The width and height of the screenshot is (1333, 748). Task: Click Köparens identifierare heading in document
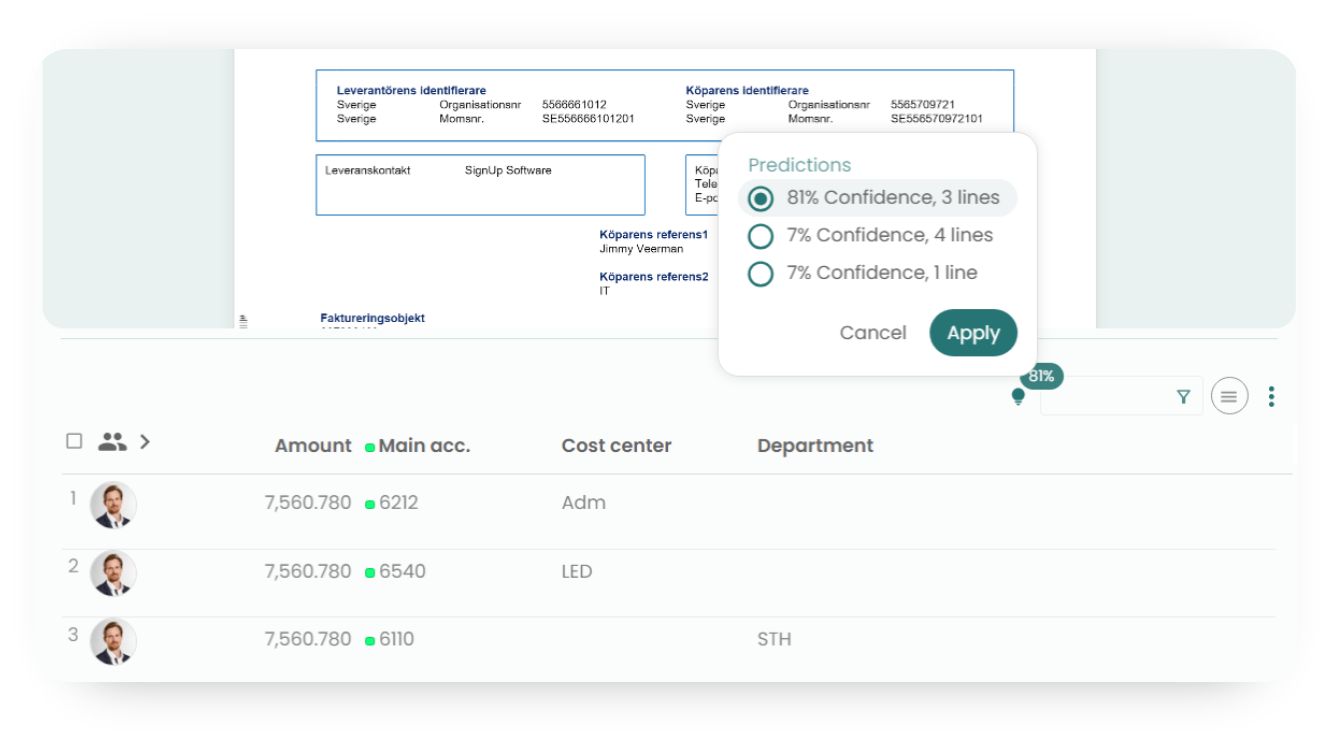tap(747, 91)
